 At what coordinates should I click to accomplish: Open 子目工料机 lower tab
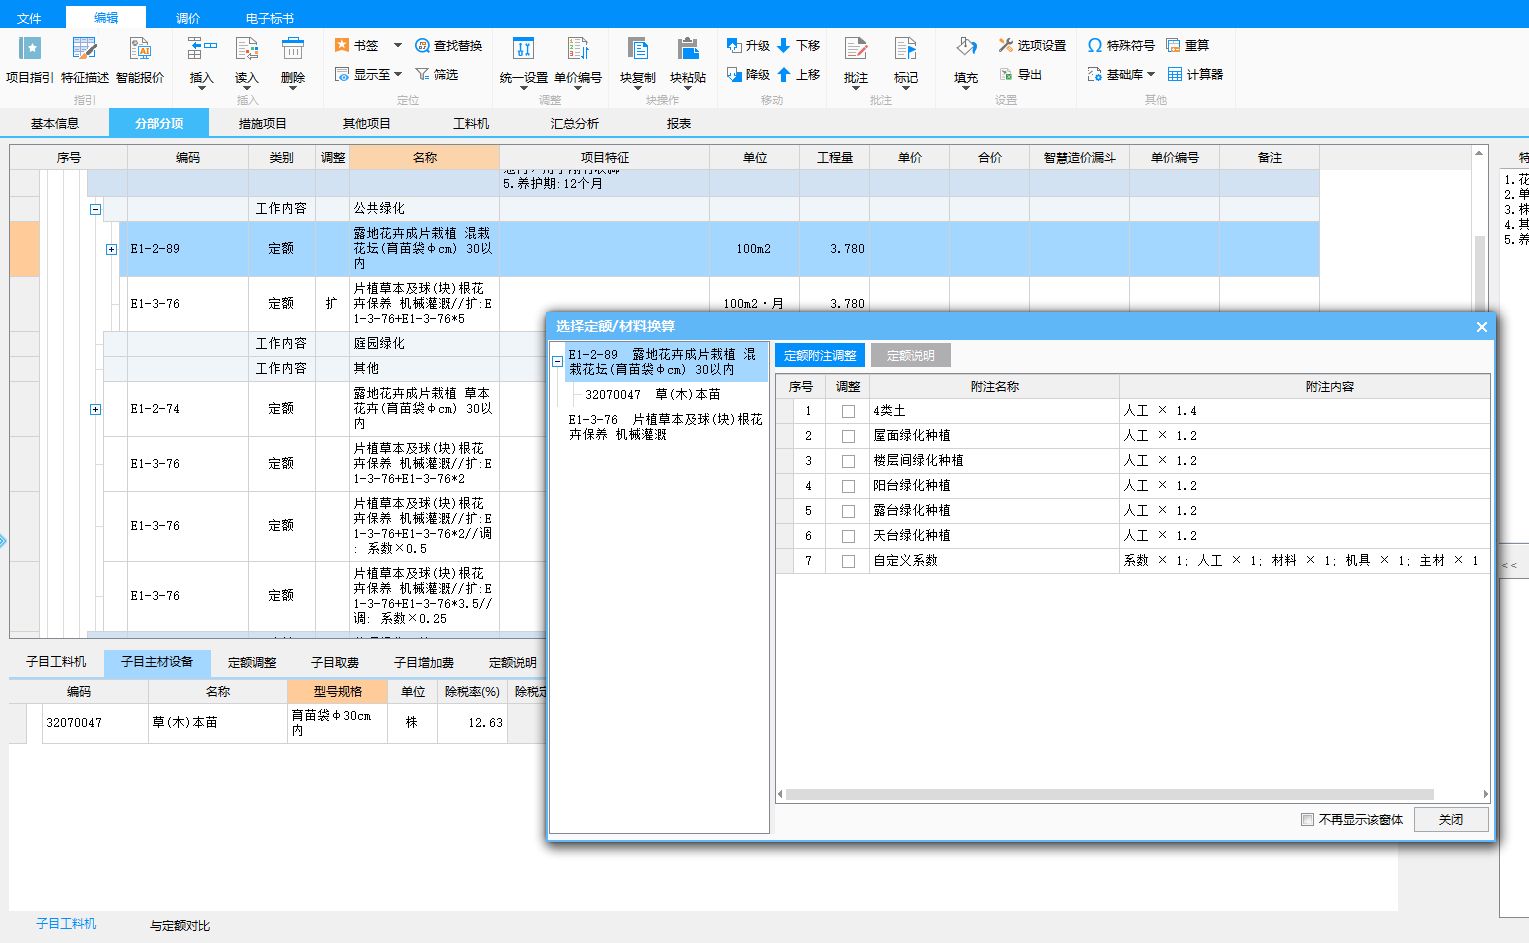pyautogui.click(x=56, y=662)
